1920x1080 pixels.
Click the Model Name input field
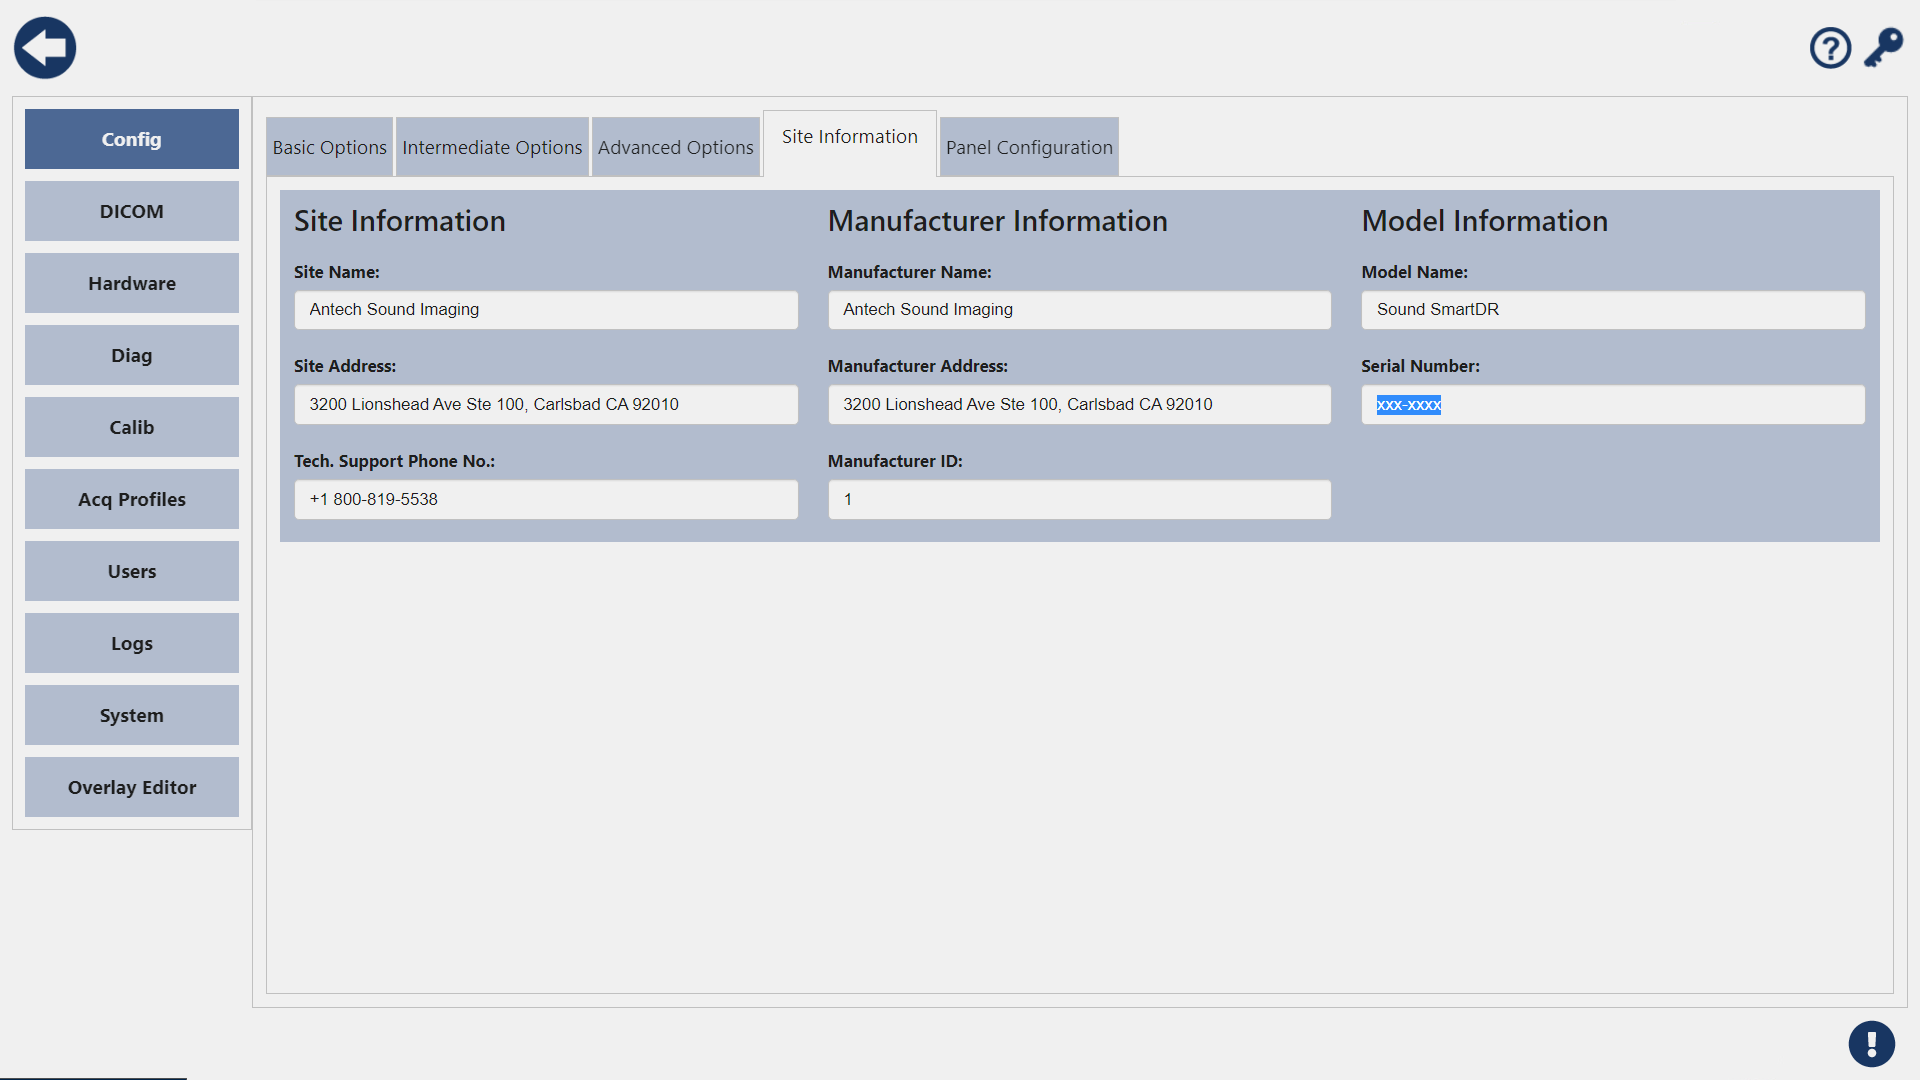[x=1613, y=310]
